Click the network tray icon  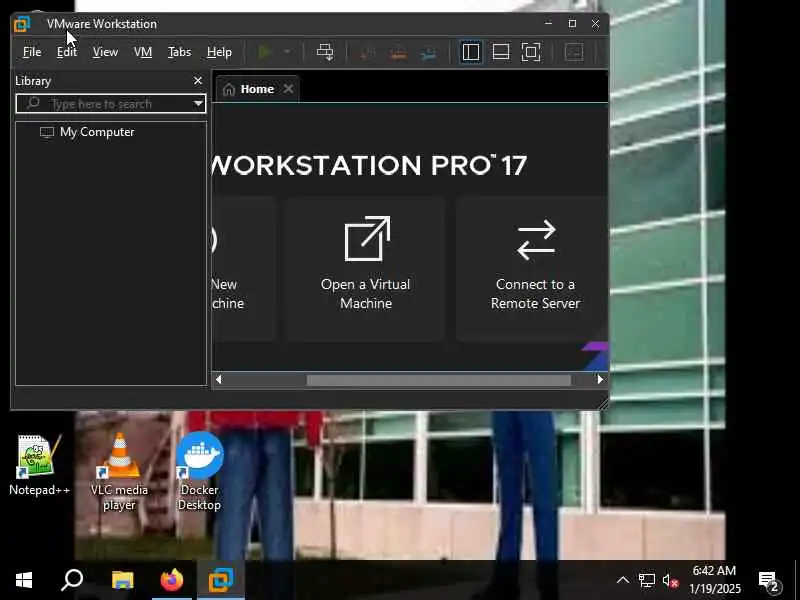646,581
